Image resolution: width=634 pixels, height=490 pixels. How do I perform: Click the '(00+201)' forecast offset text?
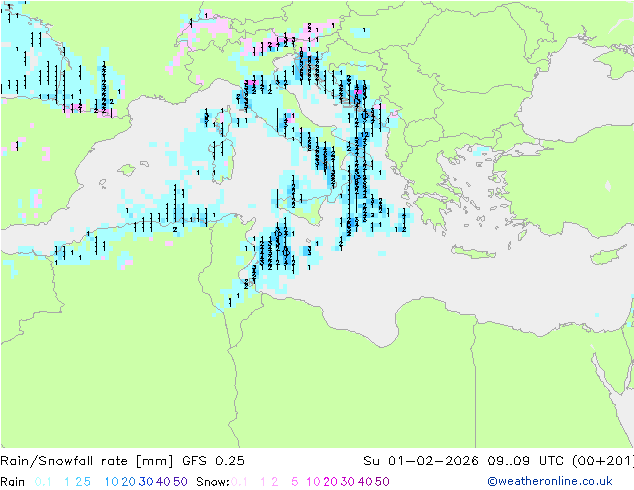click(x=603, y=461)
